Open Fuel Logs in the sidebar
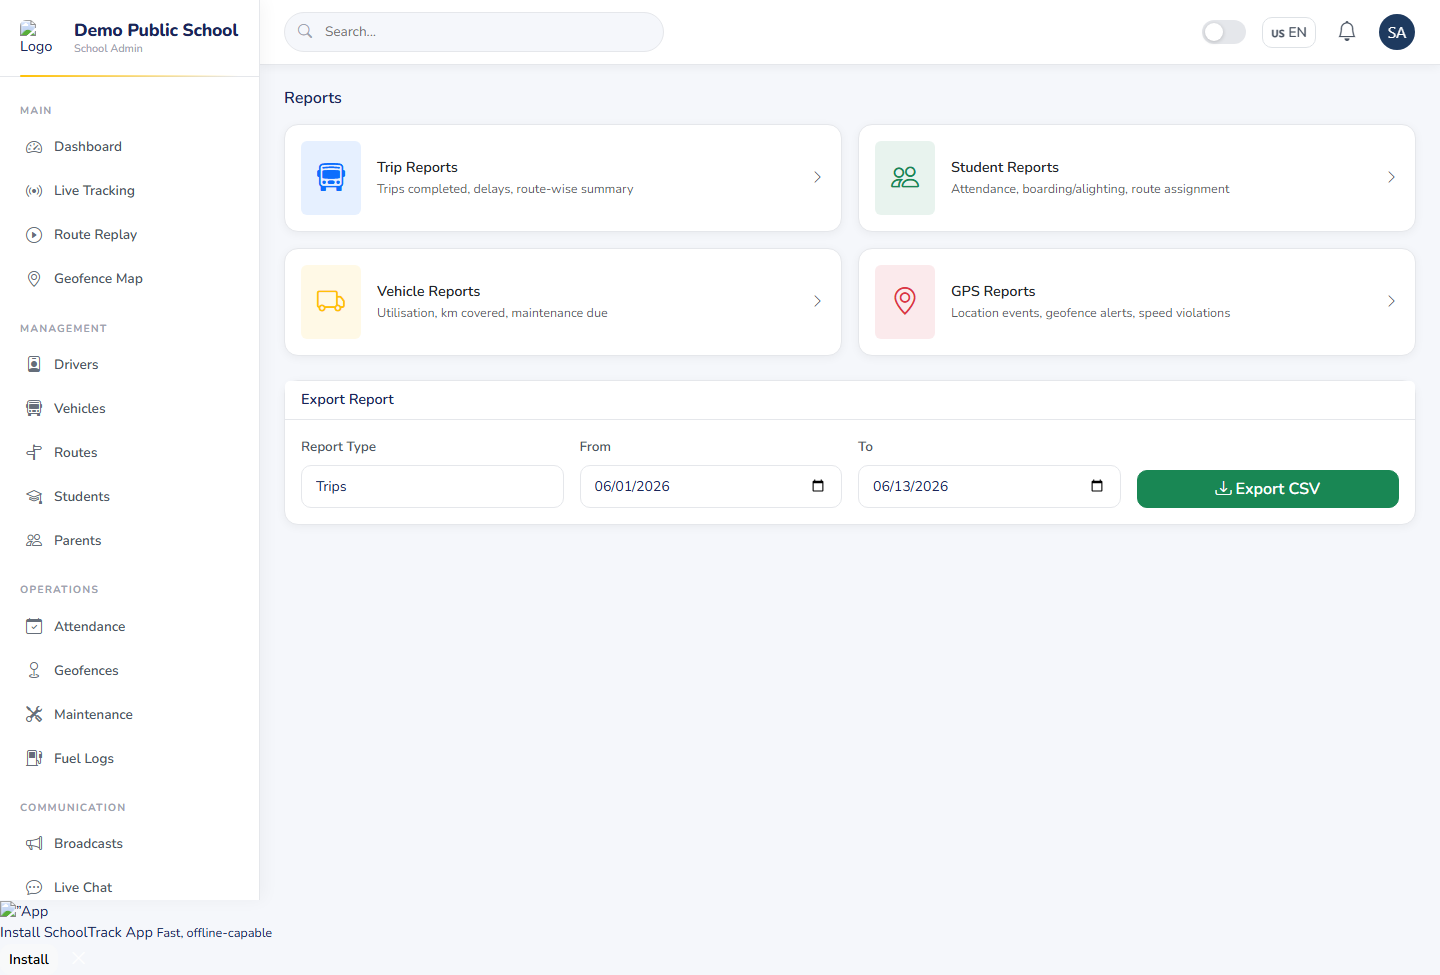1440x975 pixels. [129, 759]
